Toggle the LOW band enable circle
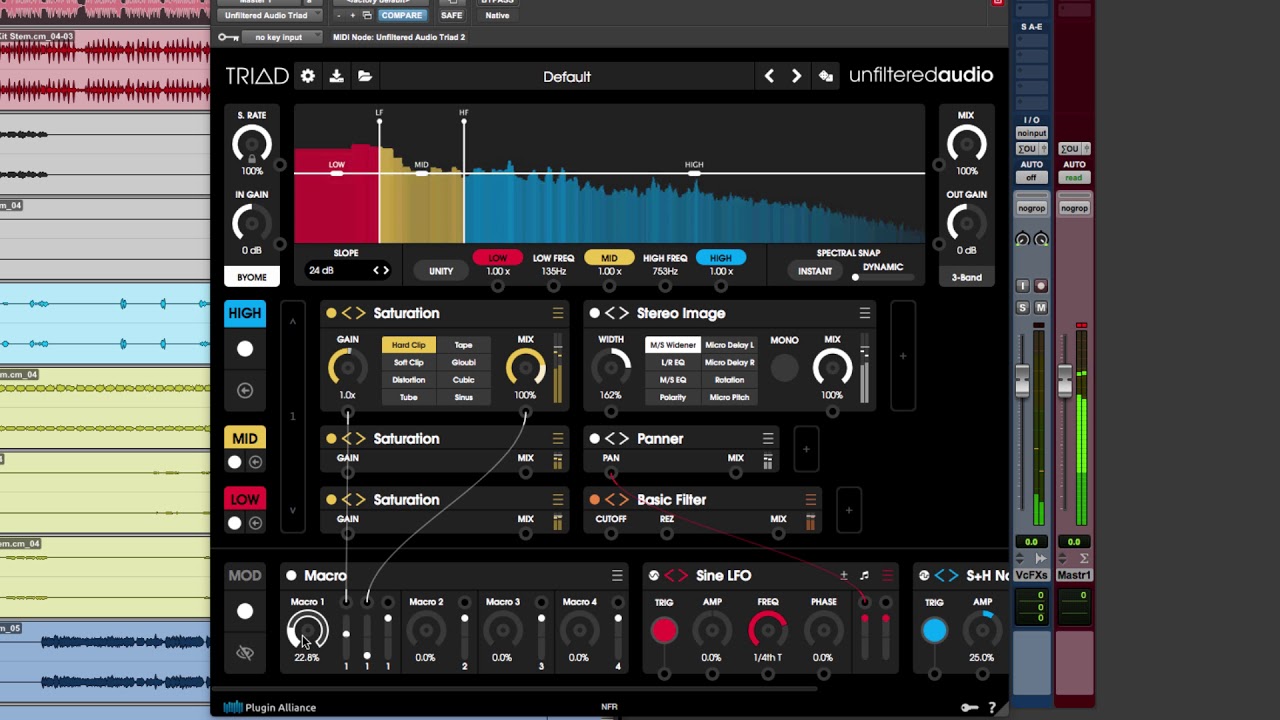The image size is (1280, 720). pos(235,523)
